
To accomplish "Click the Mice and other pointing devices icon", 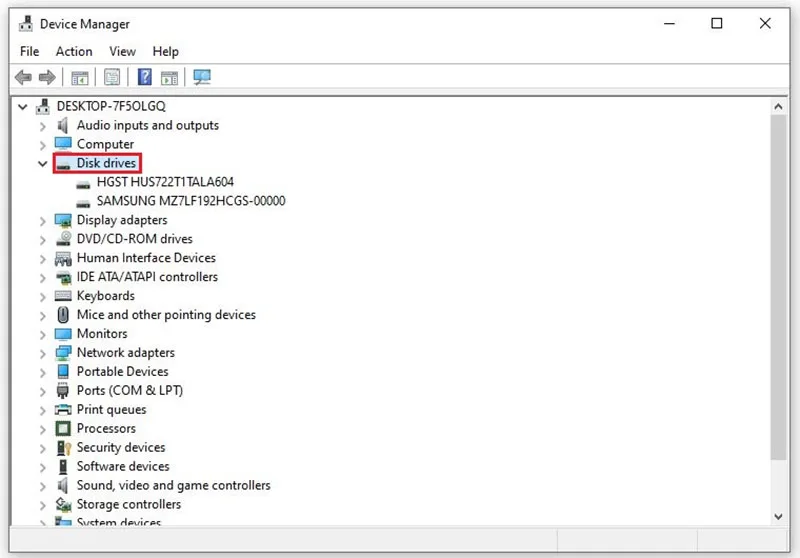I will click(63, 315).
